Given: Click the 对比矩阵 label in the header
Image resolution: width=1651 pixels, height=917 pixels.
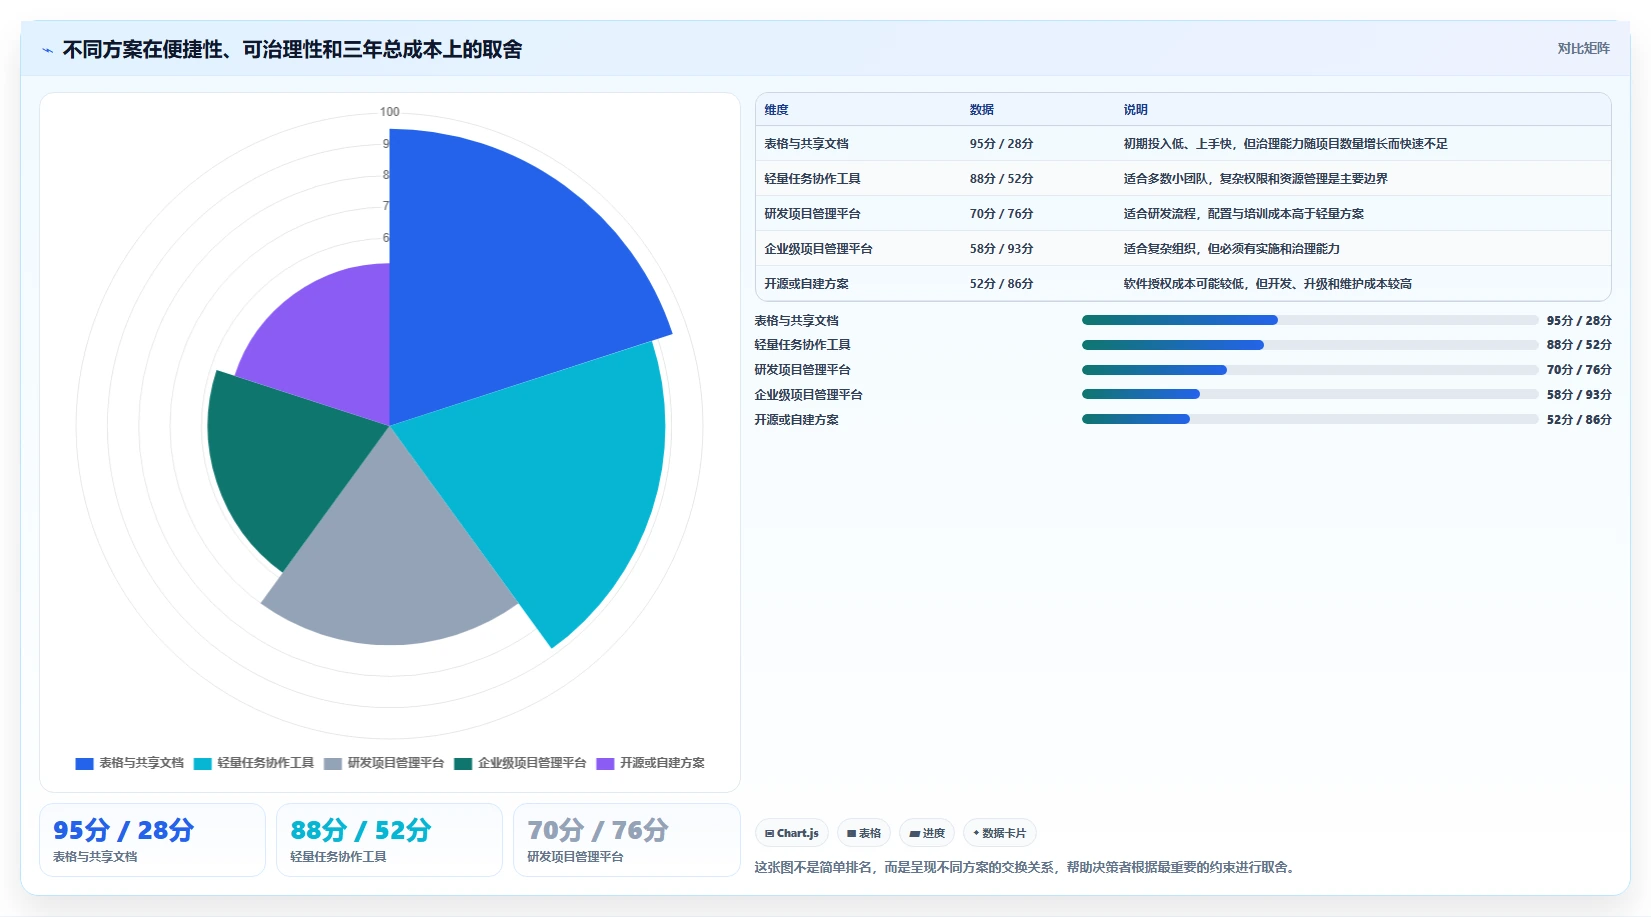Looking at the screenshot, I should [x=1583, y=48].
